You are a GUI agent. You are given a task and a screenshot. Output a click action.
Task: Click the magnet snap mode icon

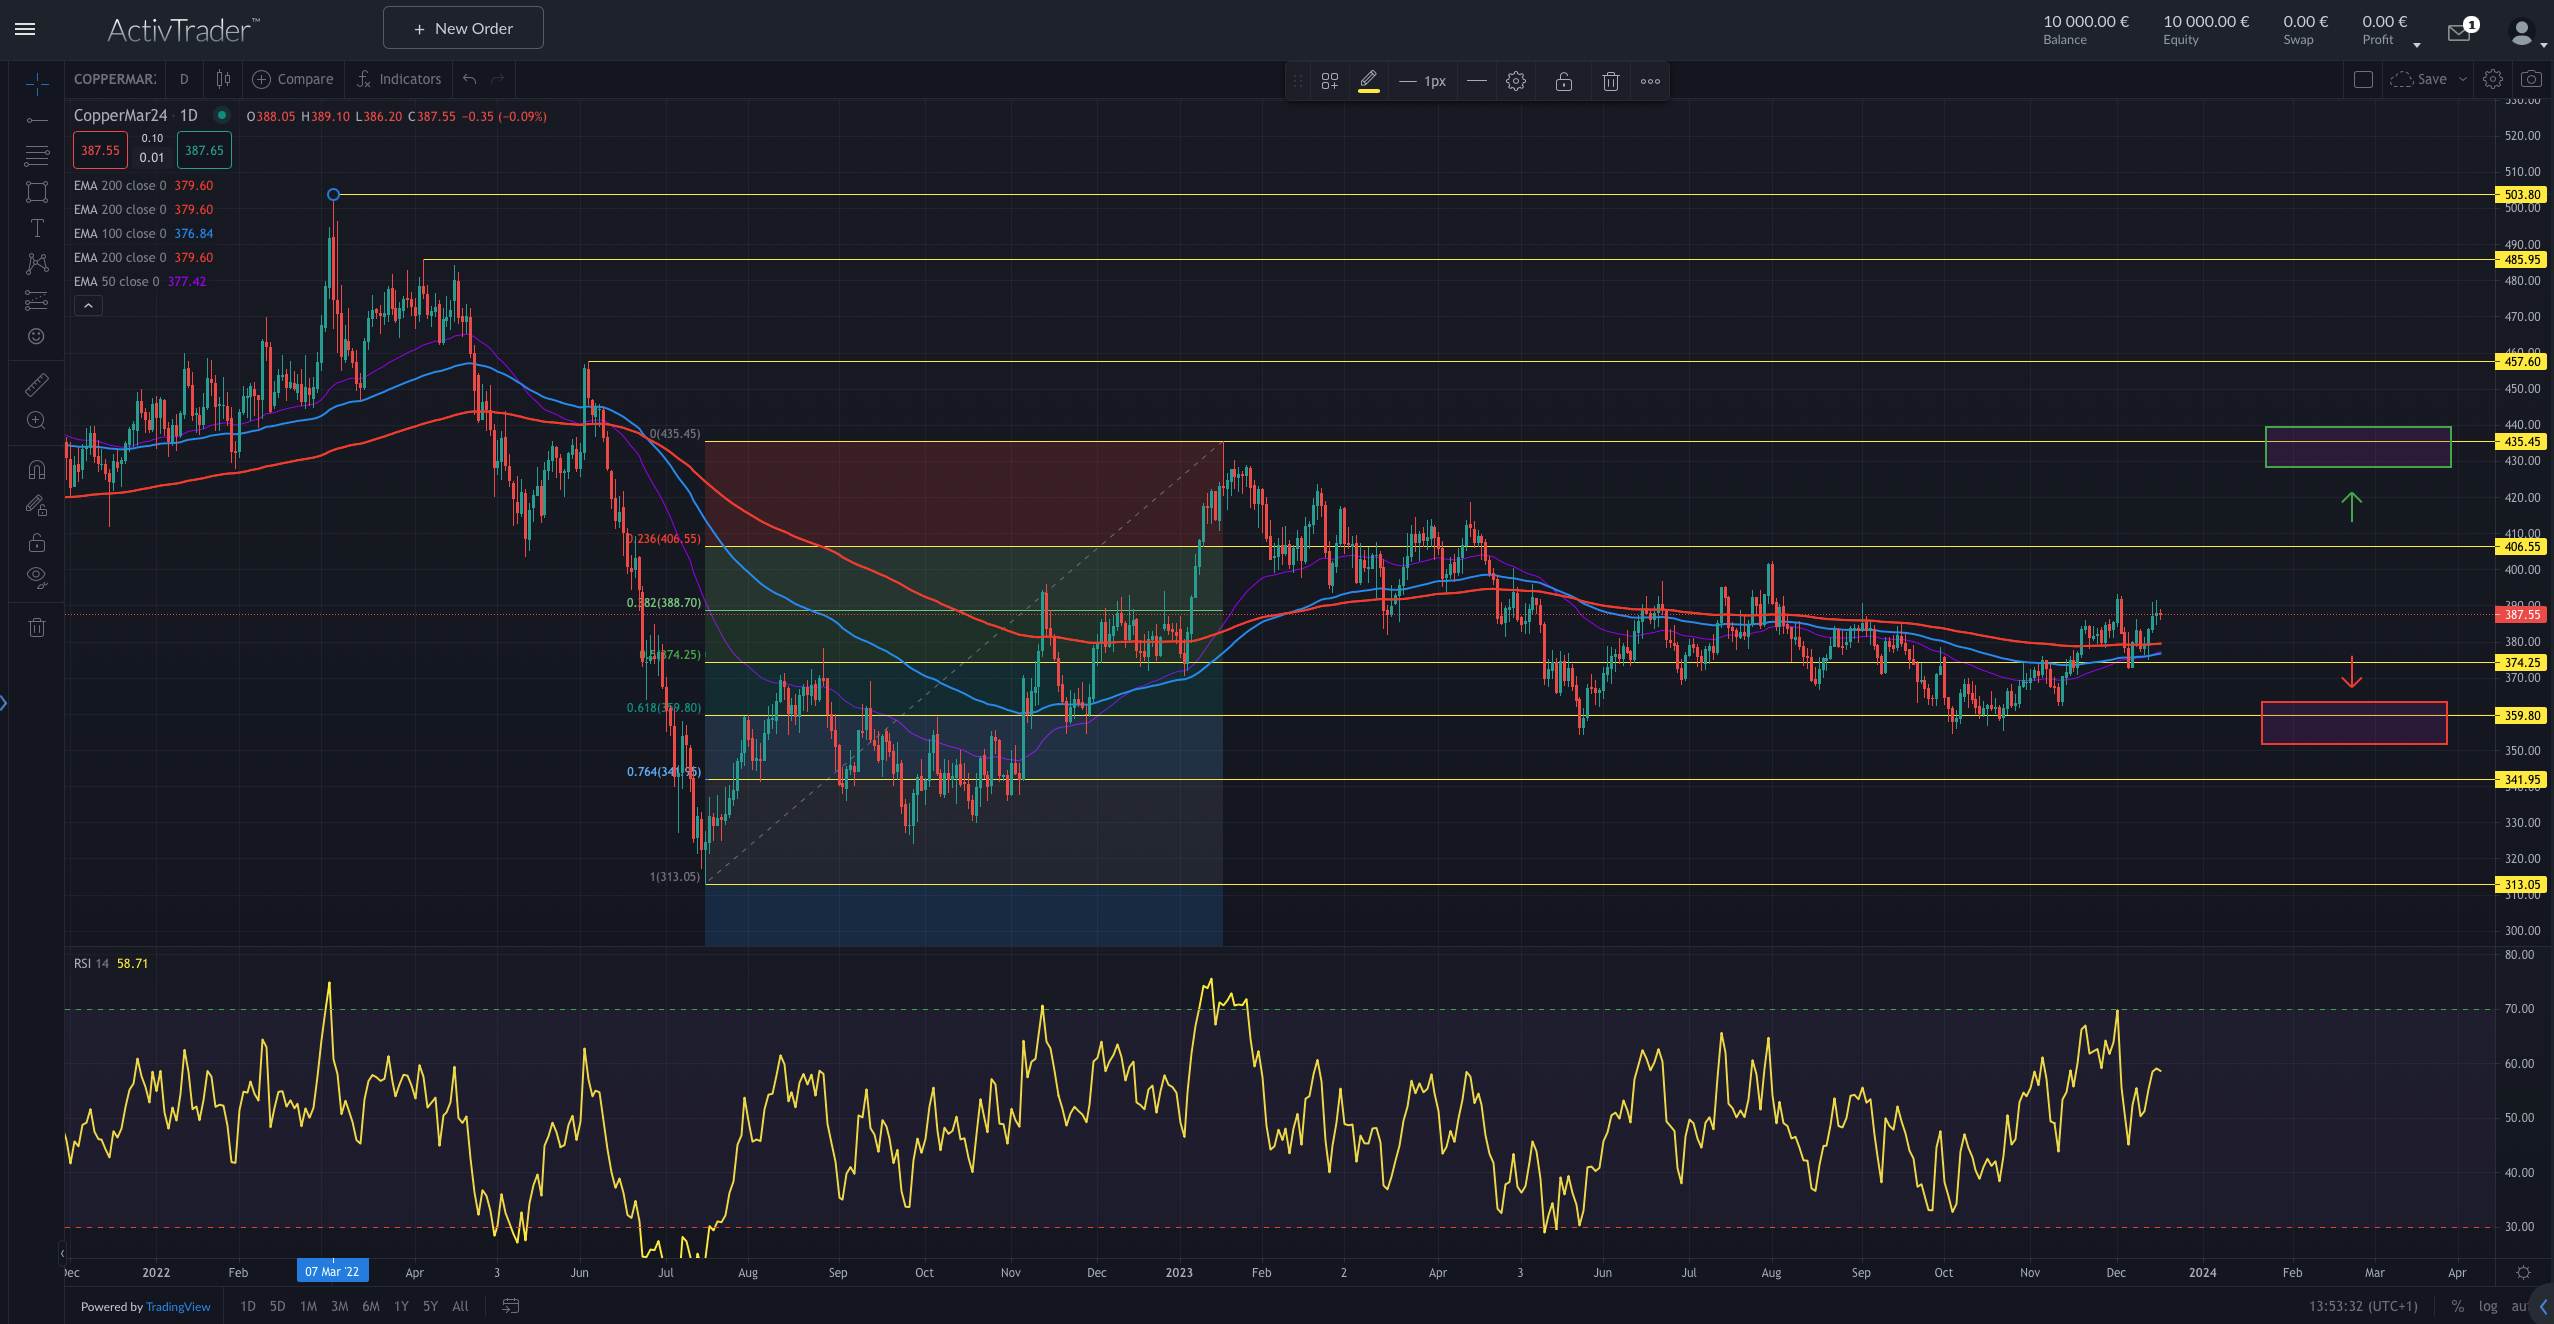coord(37,470)
